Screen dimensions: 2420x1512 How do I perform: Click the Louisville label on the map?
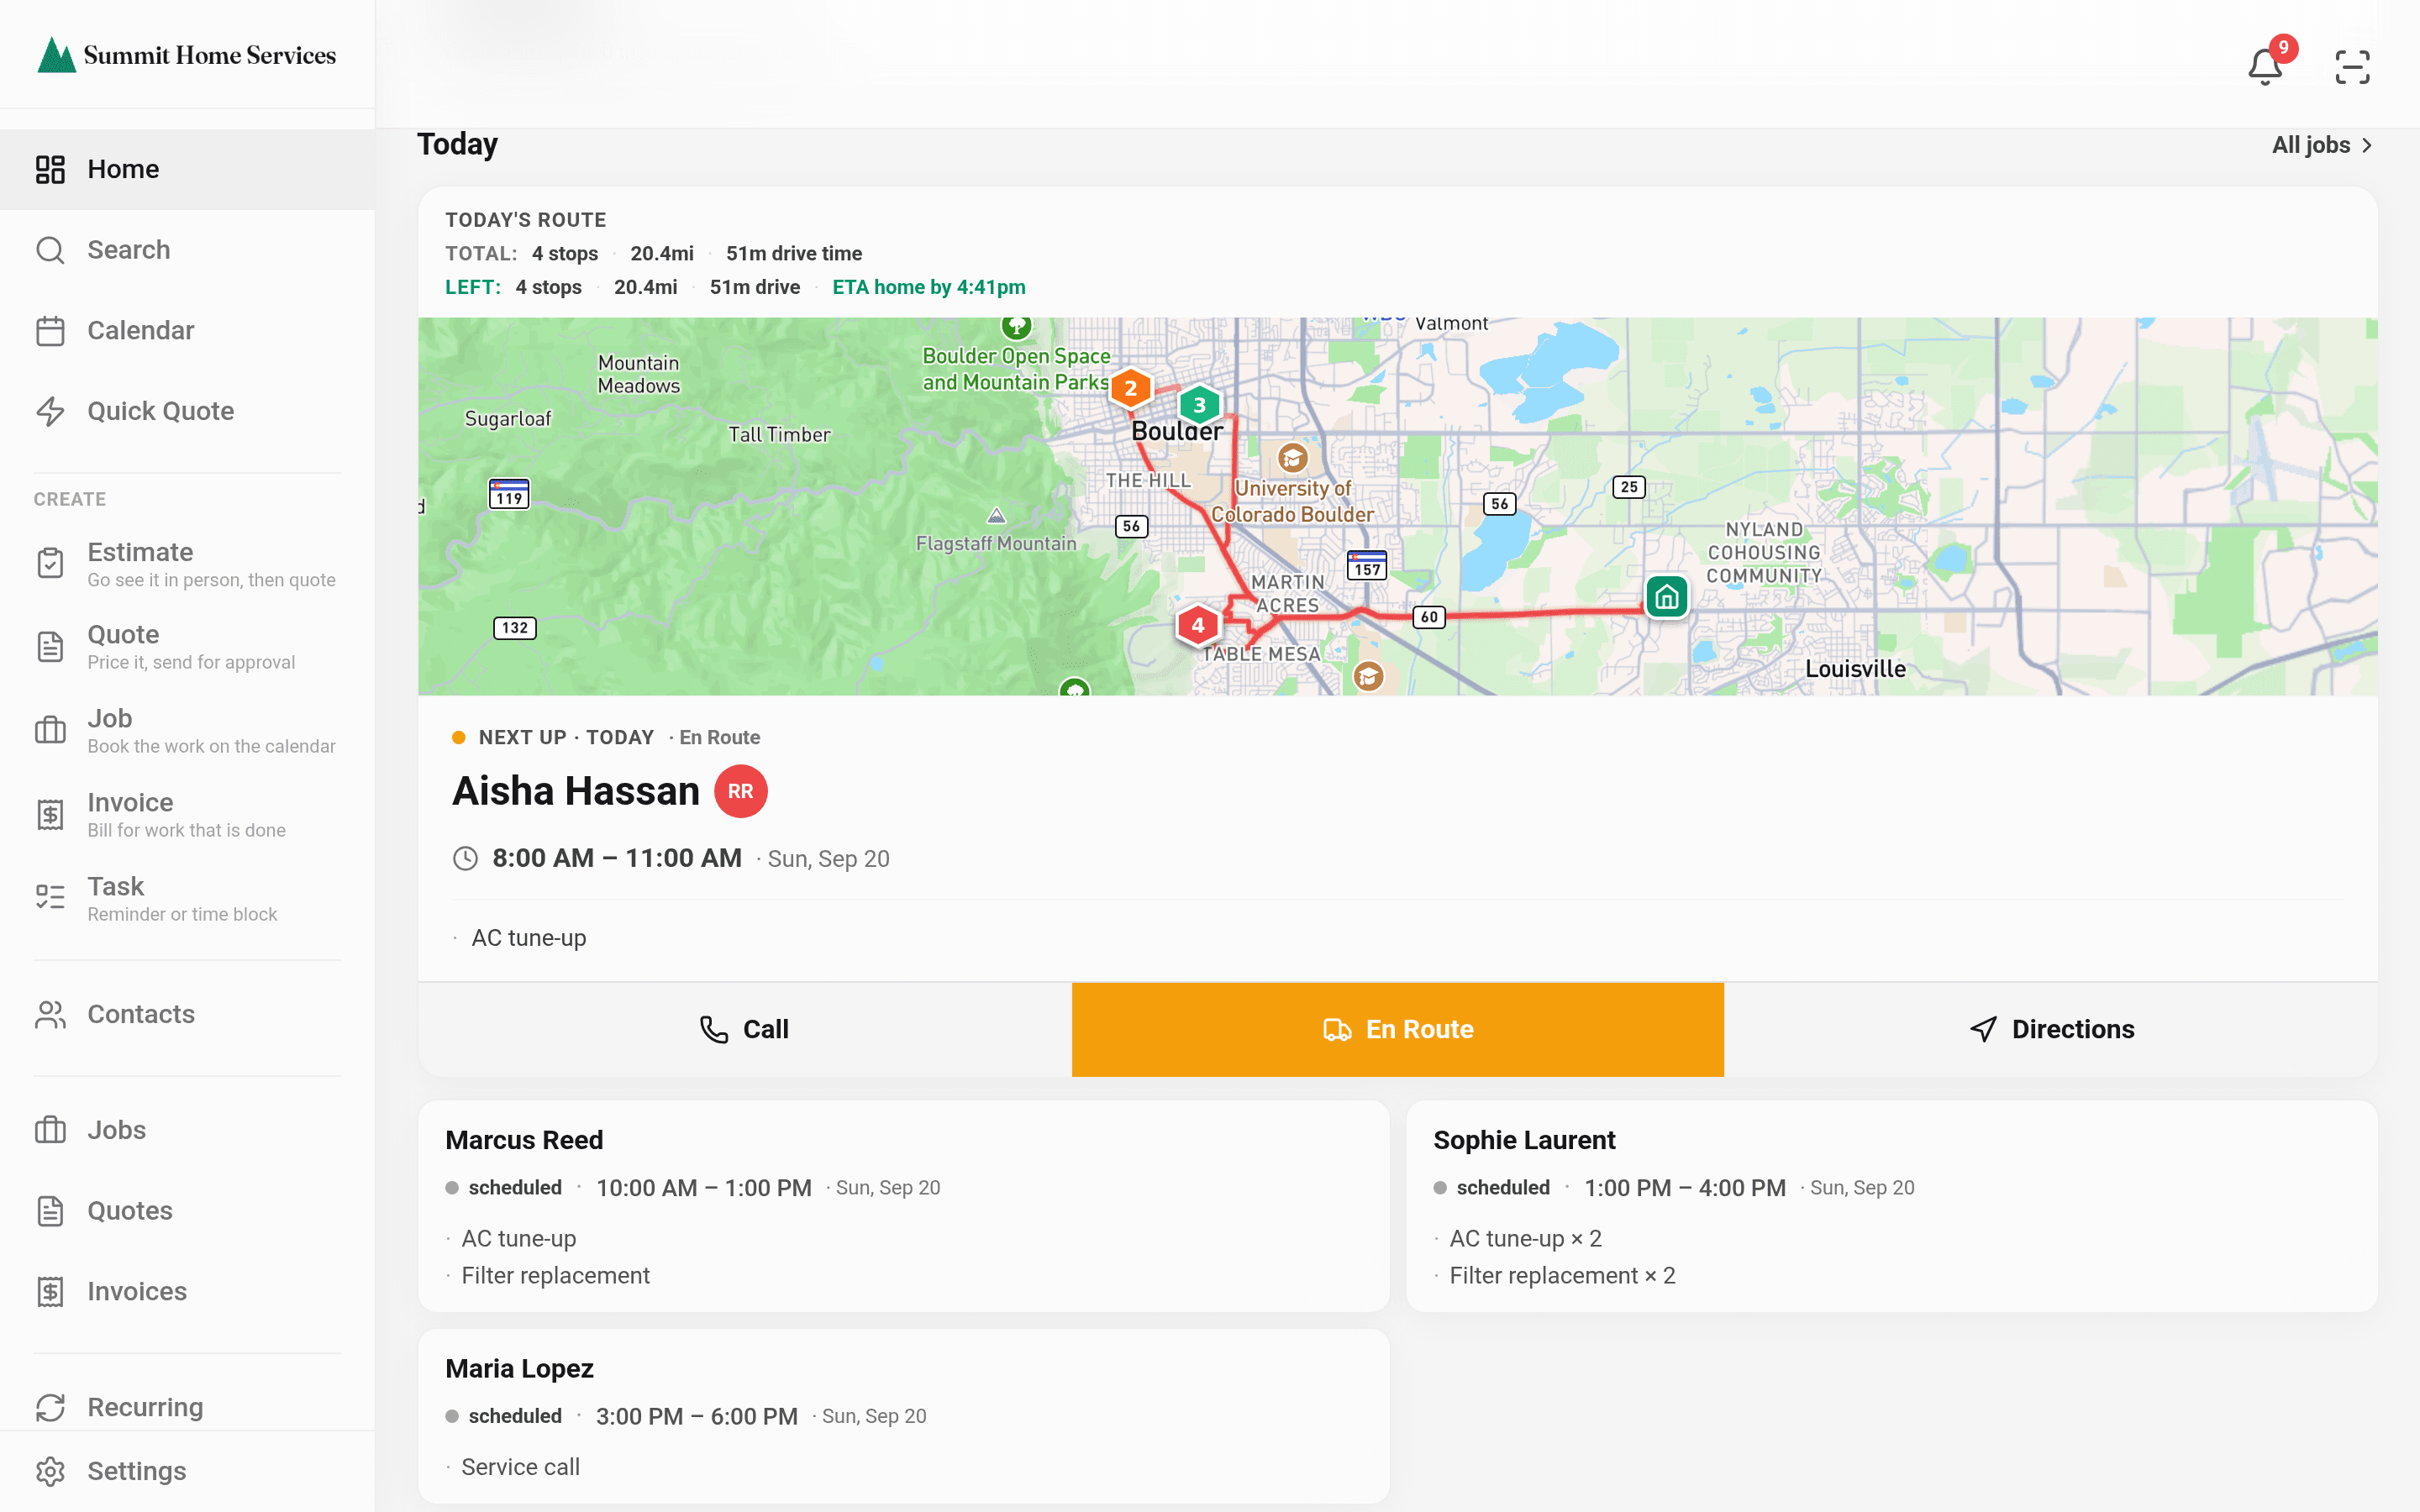[x=1855, y=669]
